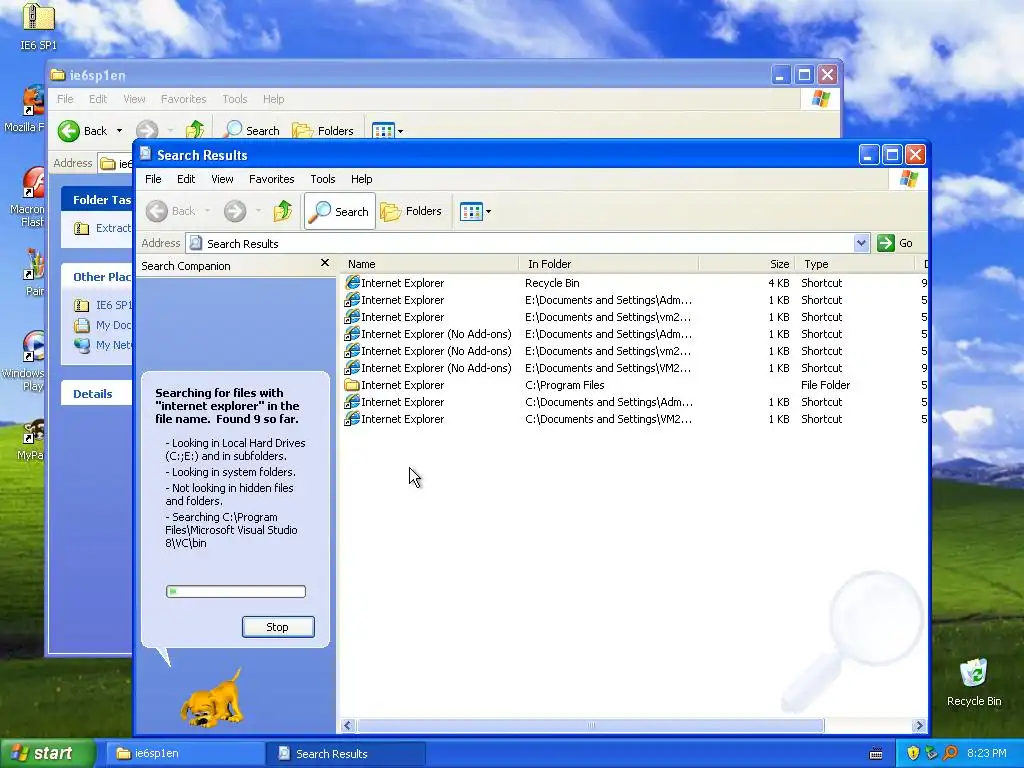Click left arrow of horizontal scrollbar
Viewport: 1024px width, 768px height.
point(347,726)
